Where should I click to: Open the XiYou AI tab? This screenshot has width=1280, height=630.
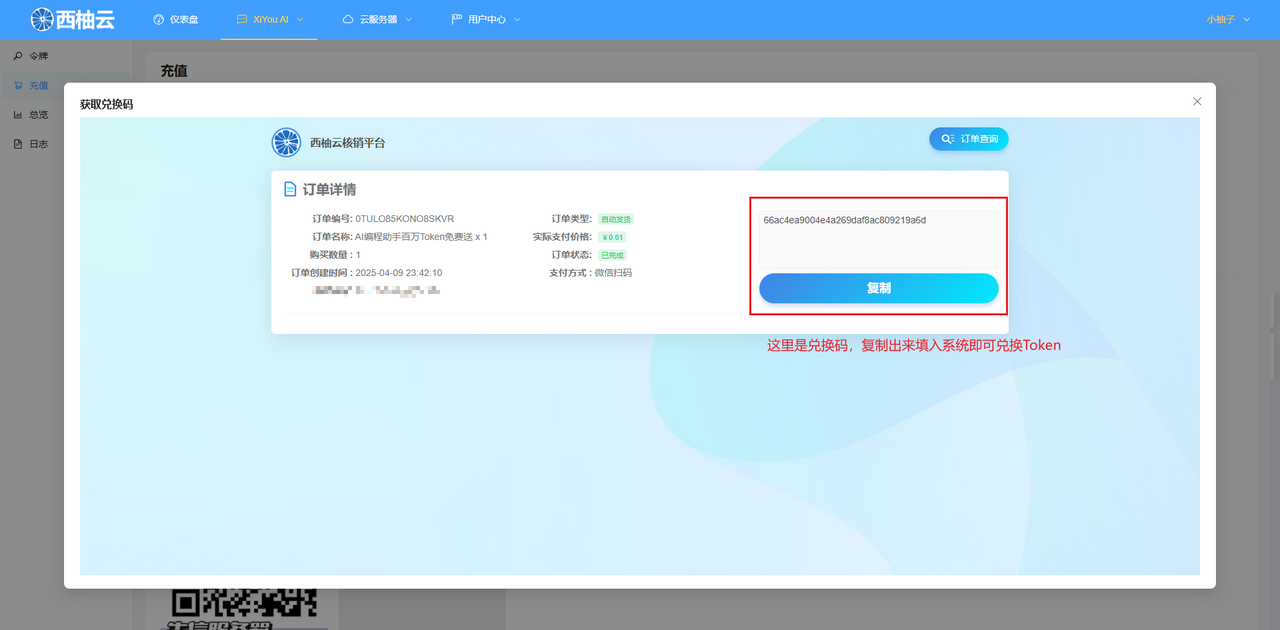[x=269, y=19]
